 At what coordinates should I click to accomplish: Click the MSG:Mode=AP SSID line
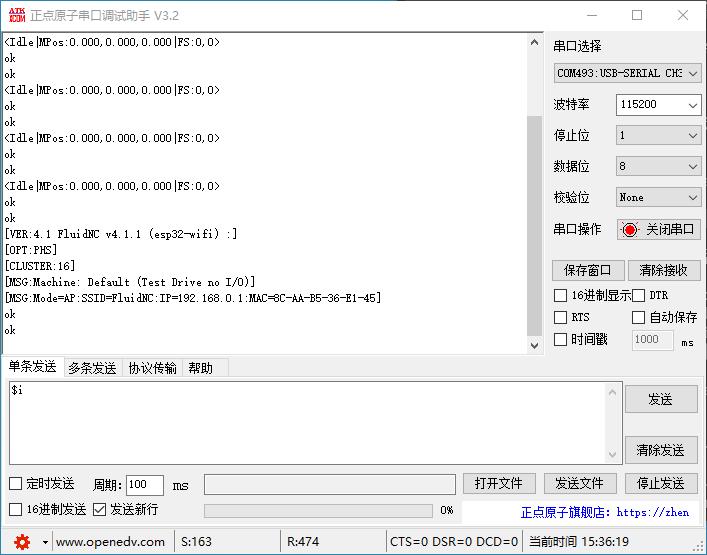coord(193,298)
